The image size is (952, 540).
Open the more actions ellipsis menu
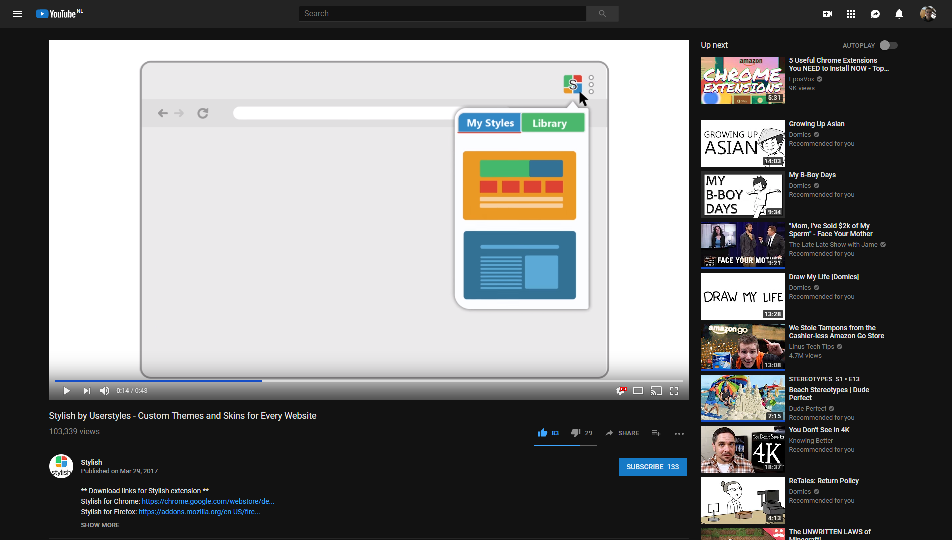tap(679, 433)
